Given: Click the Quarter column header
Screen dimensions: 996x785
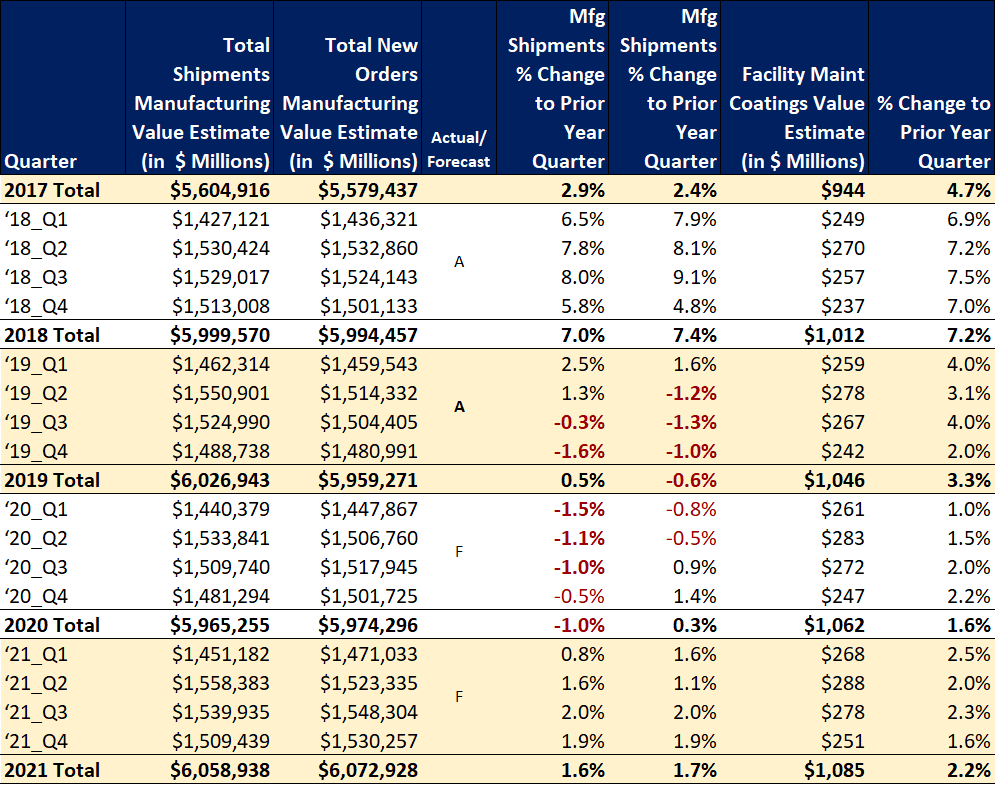Looking at the screenshot, I should coord(41,161).
